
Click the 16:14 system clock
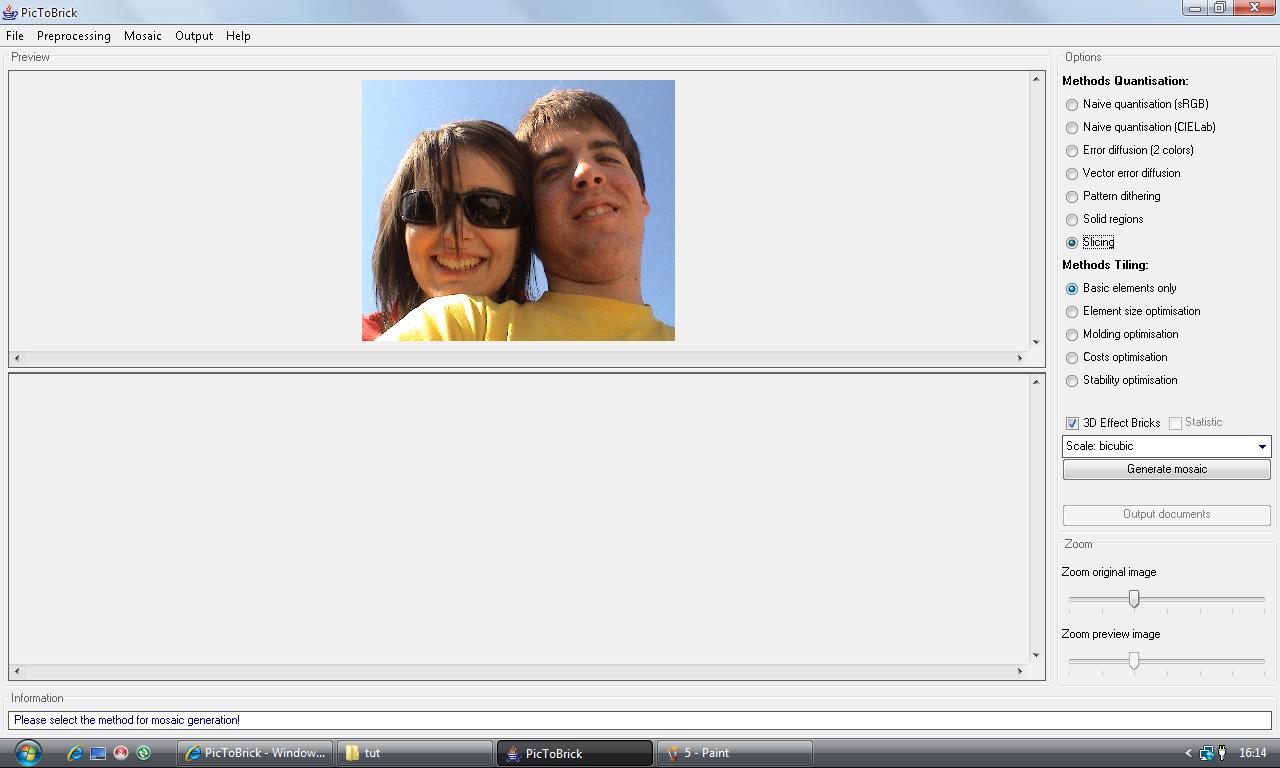1253,753
